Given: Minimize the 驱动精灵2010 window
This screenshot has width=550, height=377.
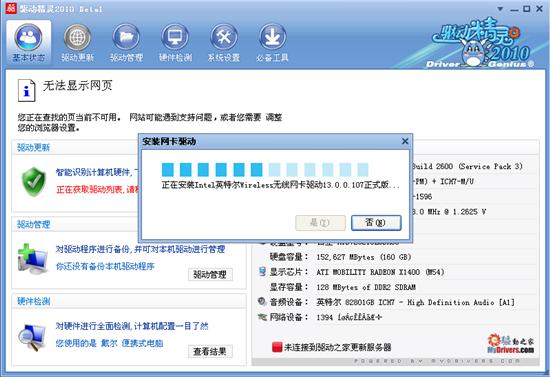Looking at the screenshot, I should point(514,9).
